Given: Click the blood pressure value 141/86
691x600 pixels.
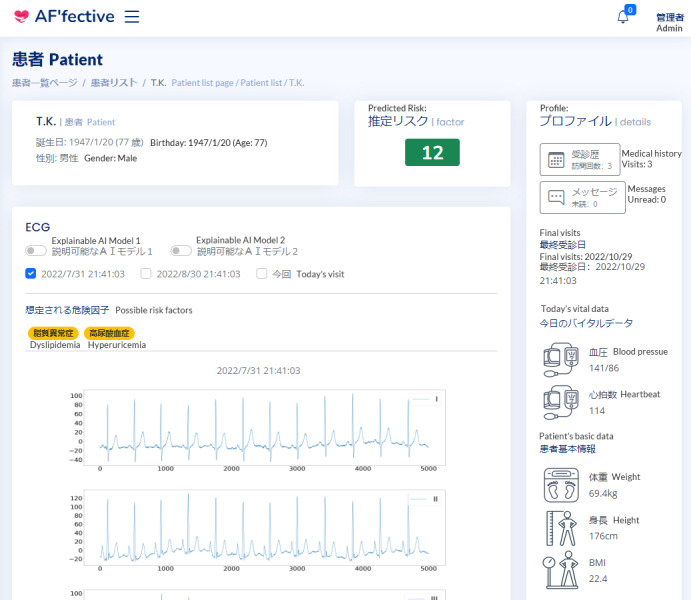Looking at the screenshot, I should click(x=604, y=368).
